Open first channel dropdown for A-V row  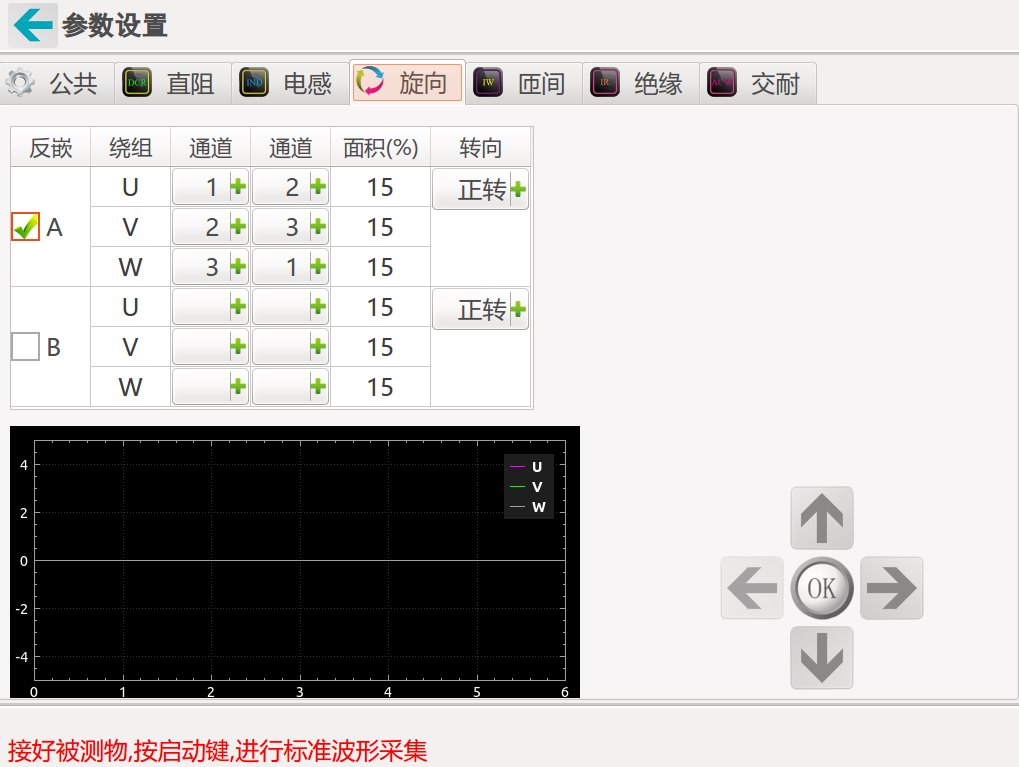point(211,227)
